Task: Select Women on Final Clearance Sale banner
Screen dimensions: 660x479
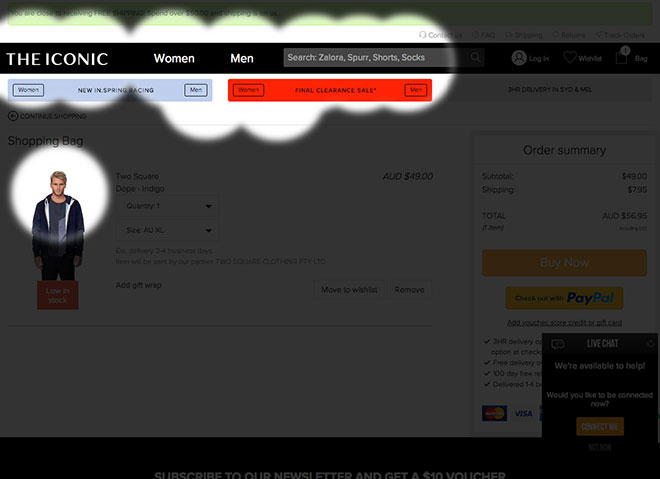Action: coord(248,90)
